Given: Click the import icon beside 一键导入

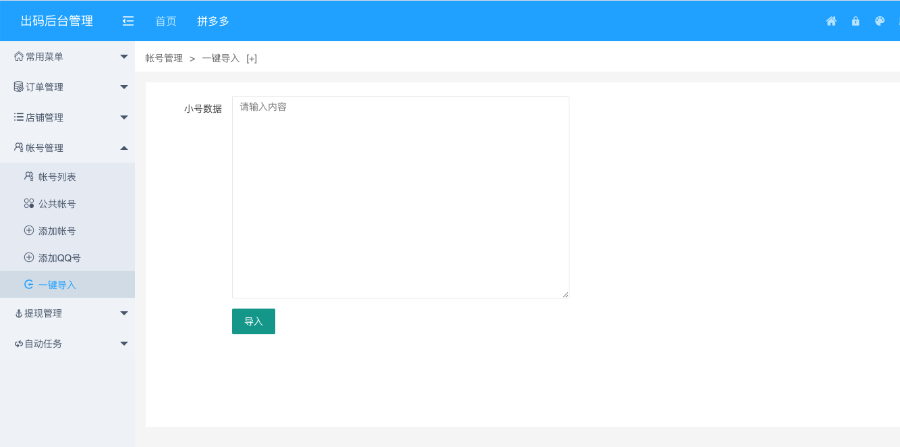Looking at the screenshot, I should pos(29,285).
